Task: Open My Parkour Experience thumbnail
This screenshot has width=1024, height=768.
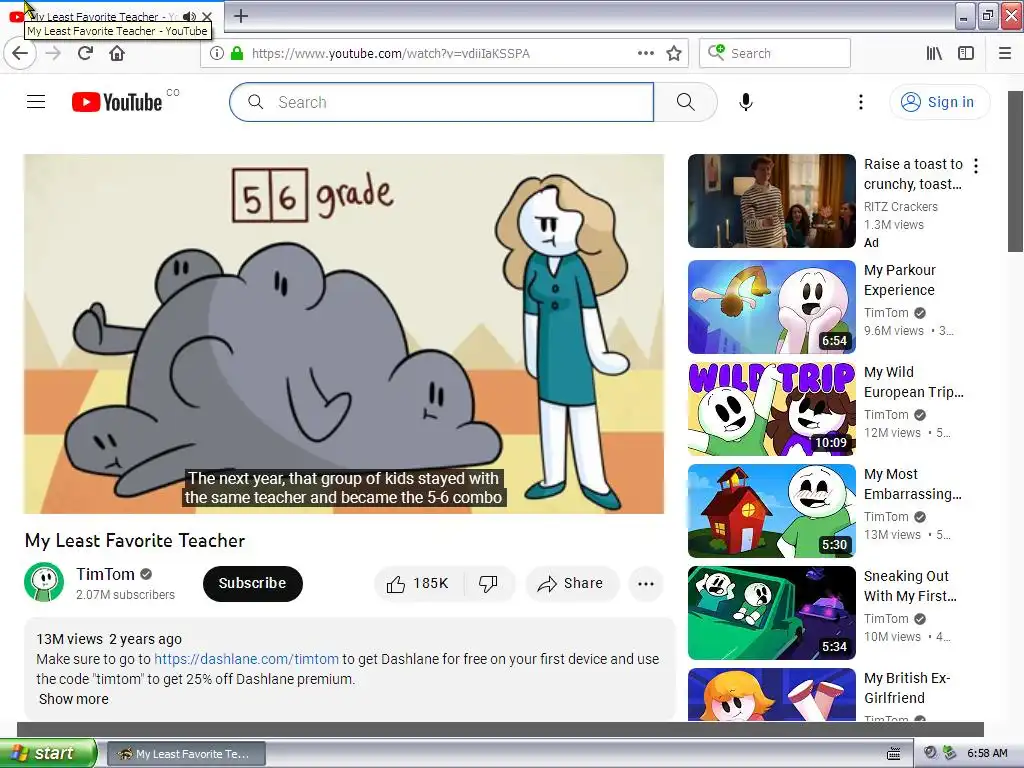Action: [771, 307]
